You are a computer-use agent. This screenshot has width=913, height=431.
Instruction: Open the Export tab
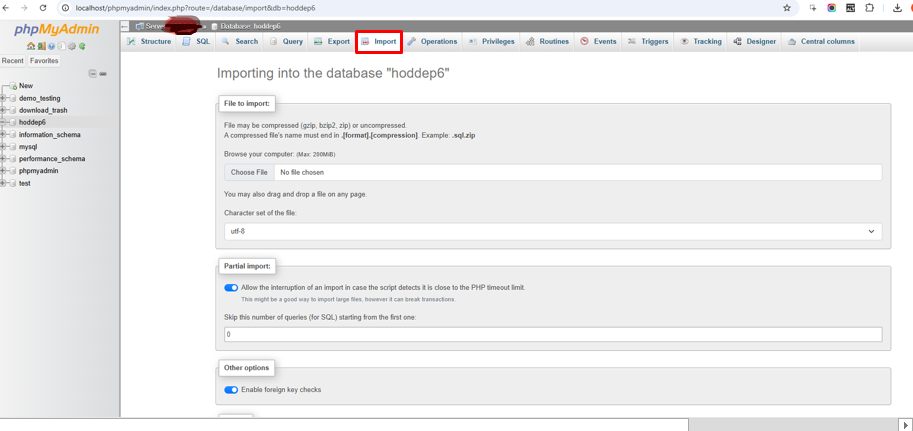click(x=332, y=41)
